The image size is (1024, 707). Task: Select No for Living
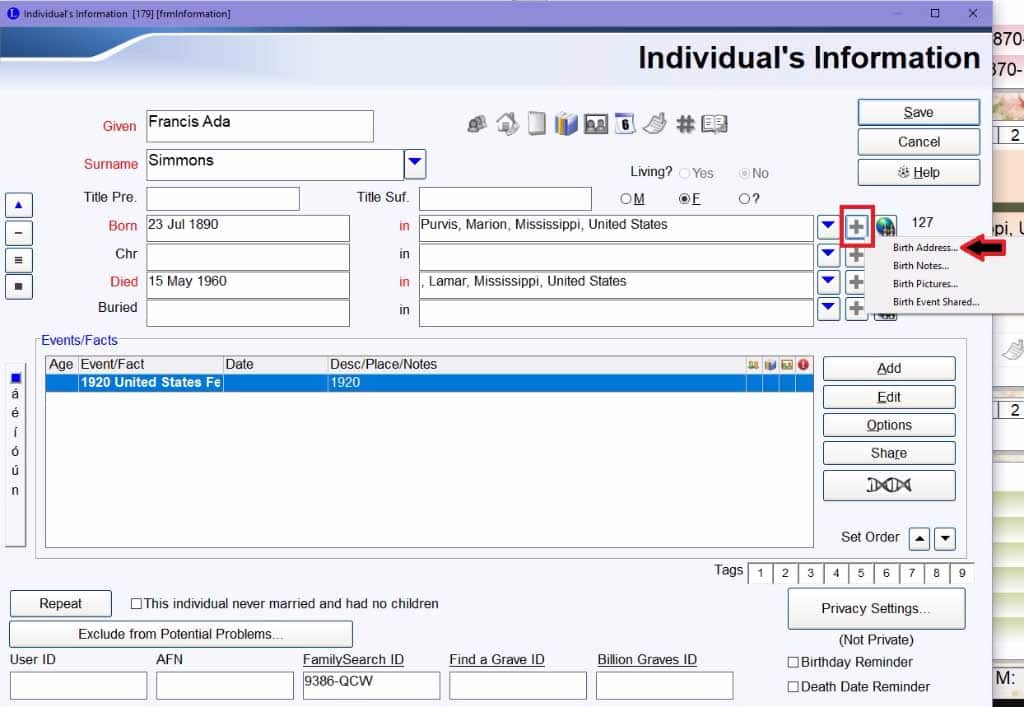click(744, 174)
